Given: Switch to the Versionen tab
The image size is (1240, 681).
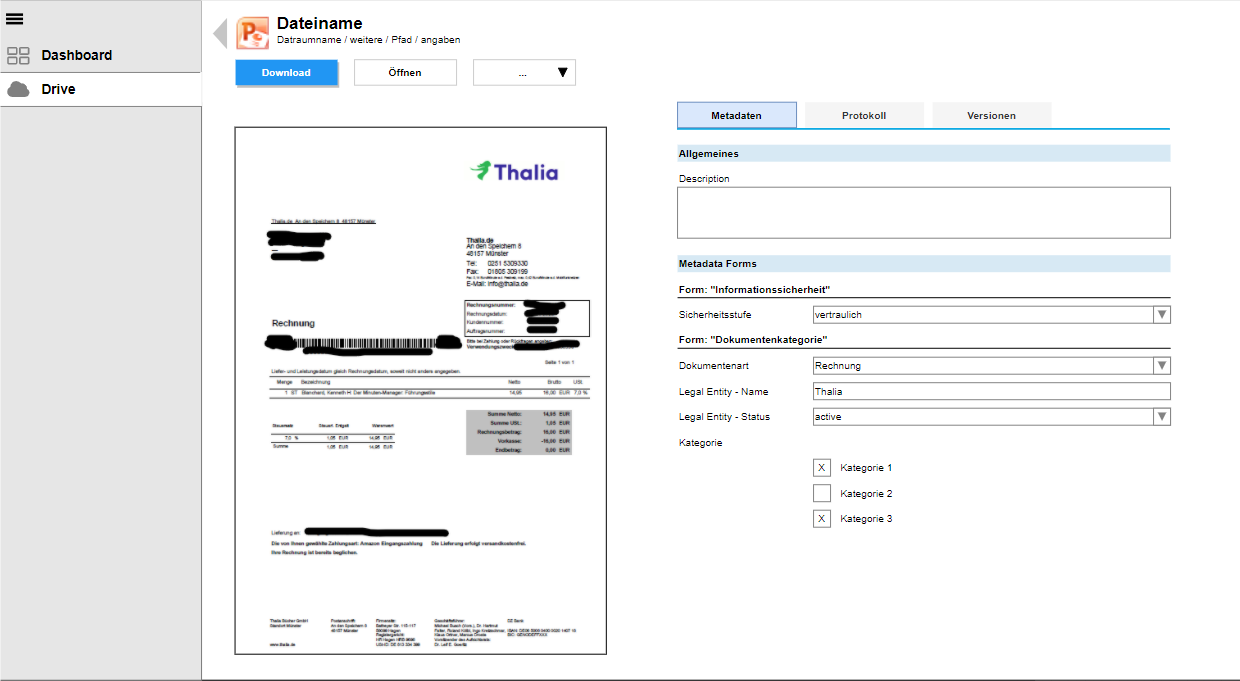Looking at the screenshot, I should 991,116.
